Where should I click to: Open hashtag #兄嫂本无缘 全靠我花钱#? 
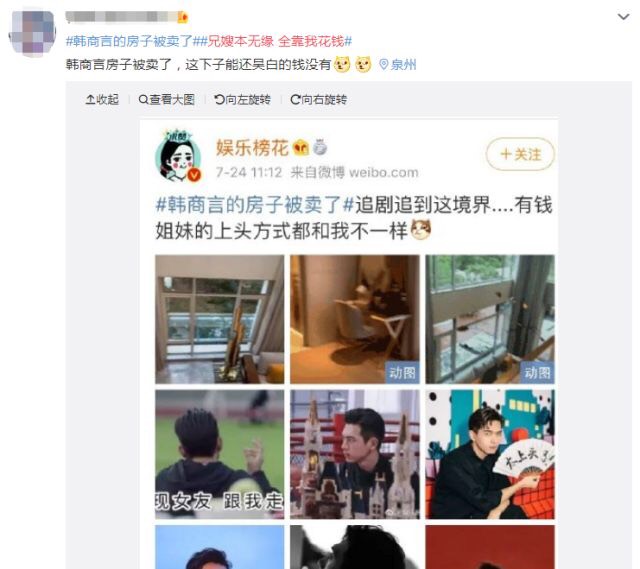(x=276, y=41)
